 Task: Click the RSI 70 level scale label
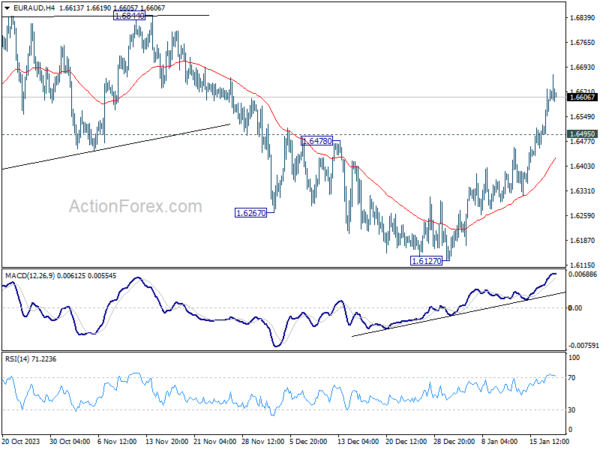(x=571, y=378)
